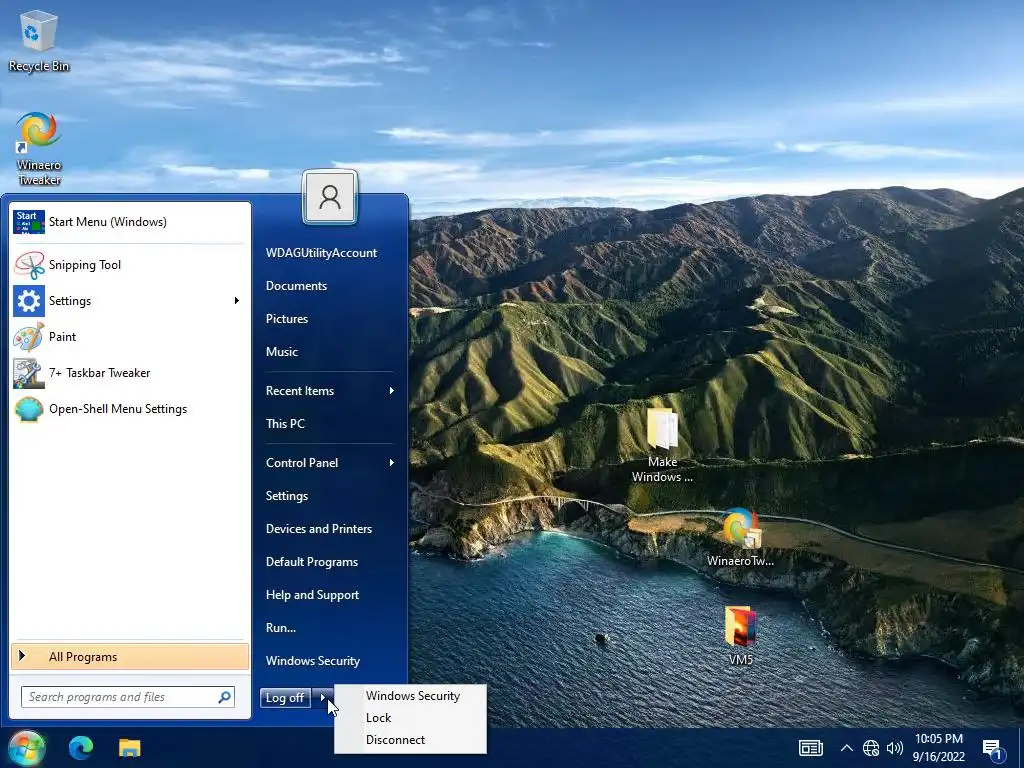The image size is (1024, 768).
Task: Expand Recent Items submenu arrow
Action: pos(392,391)
